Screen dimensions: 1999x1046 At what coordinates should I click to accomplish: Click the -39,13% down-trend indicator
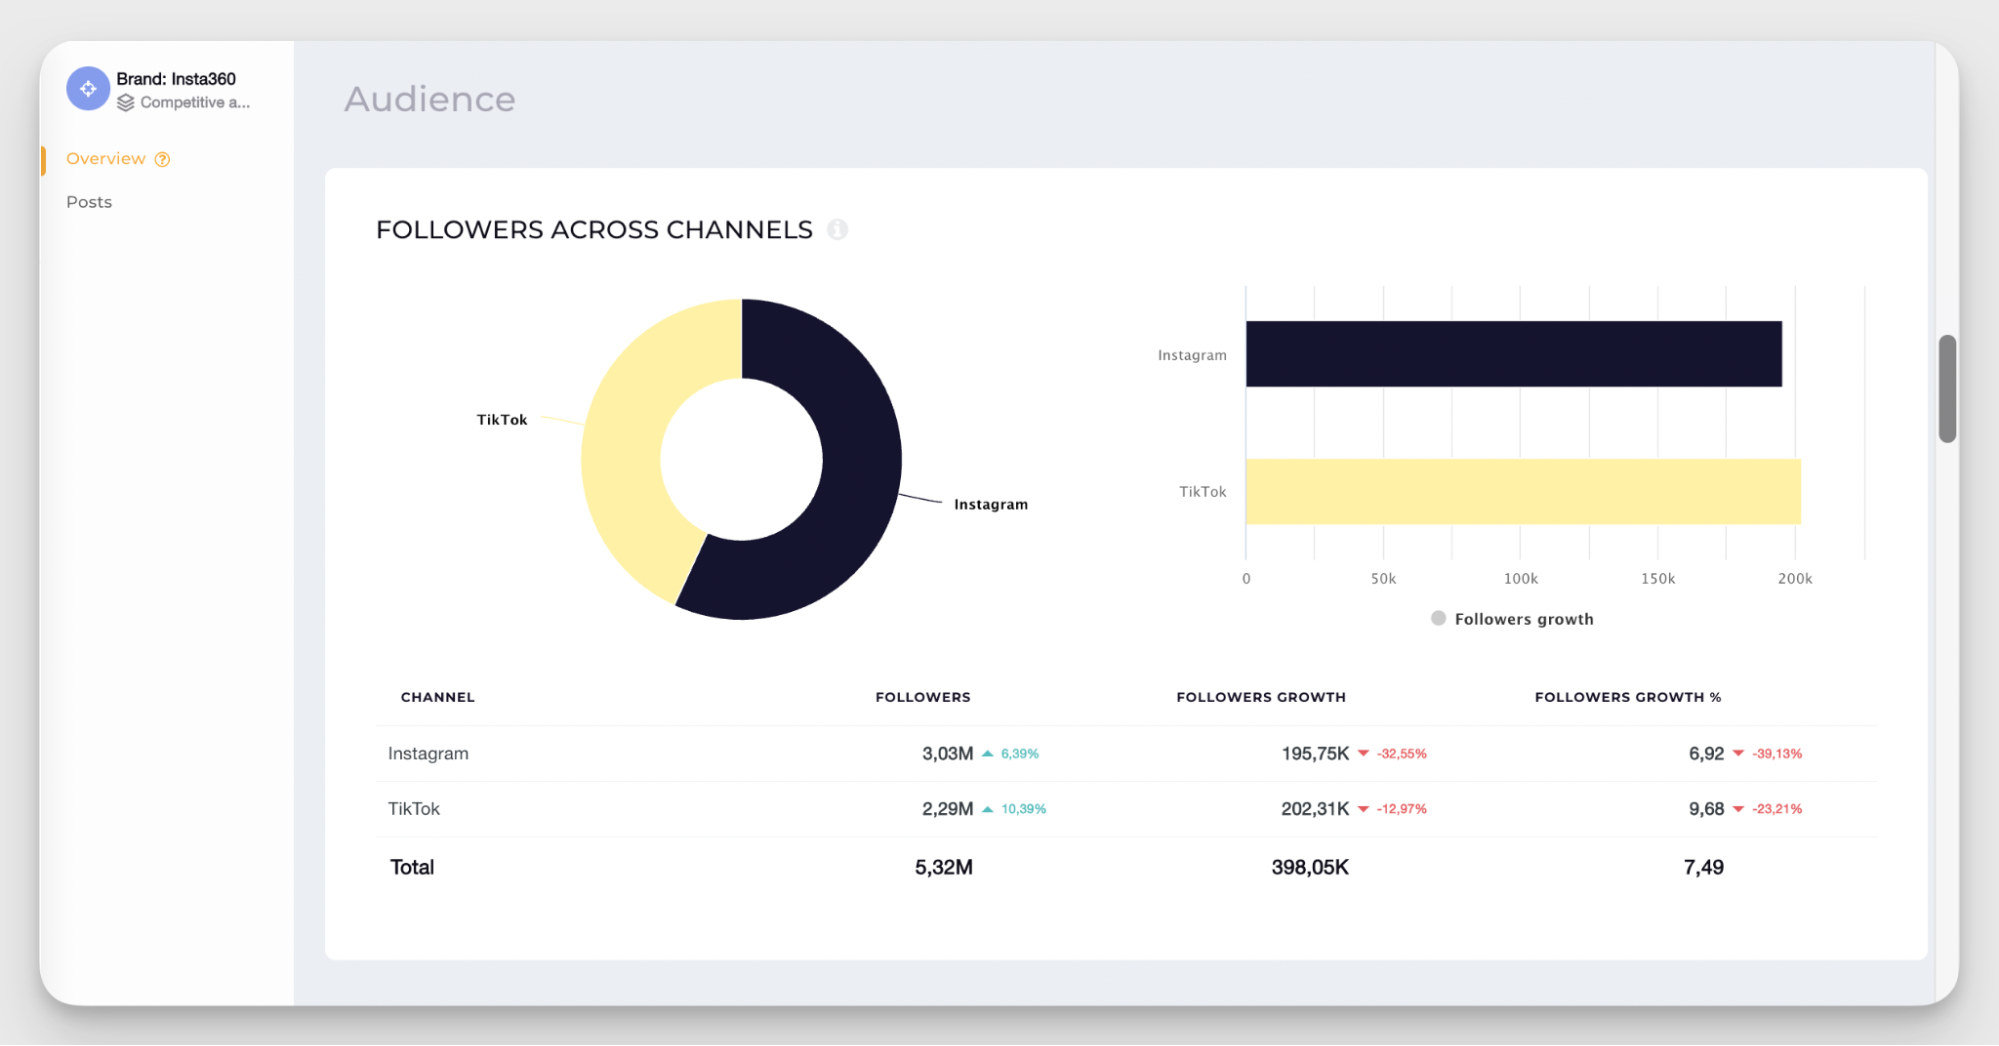(1767, 754)
